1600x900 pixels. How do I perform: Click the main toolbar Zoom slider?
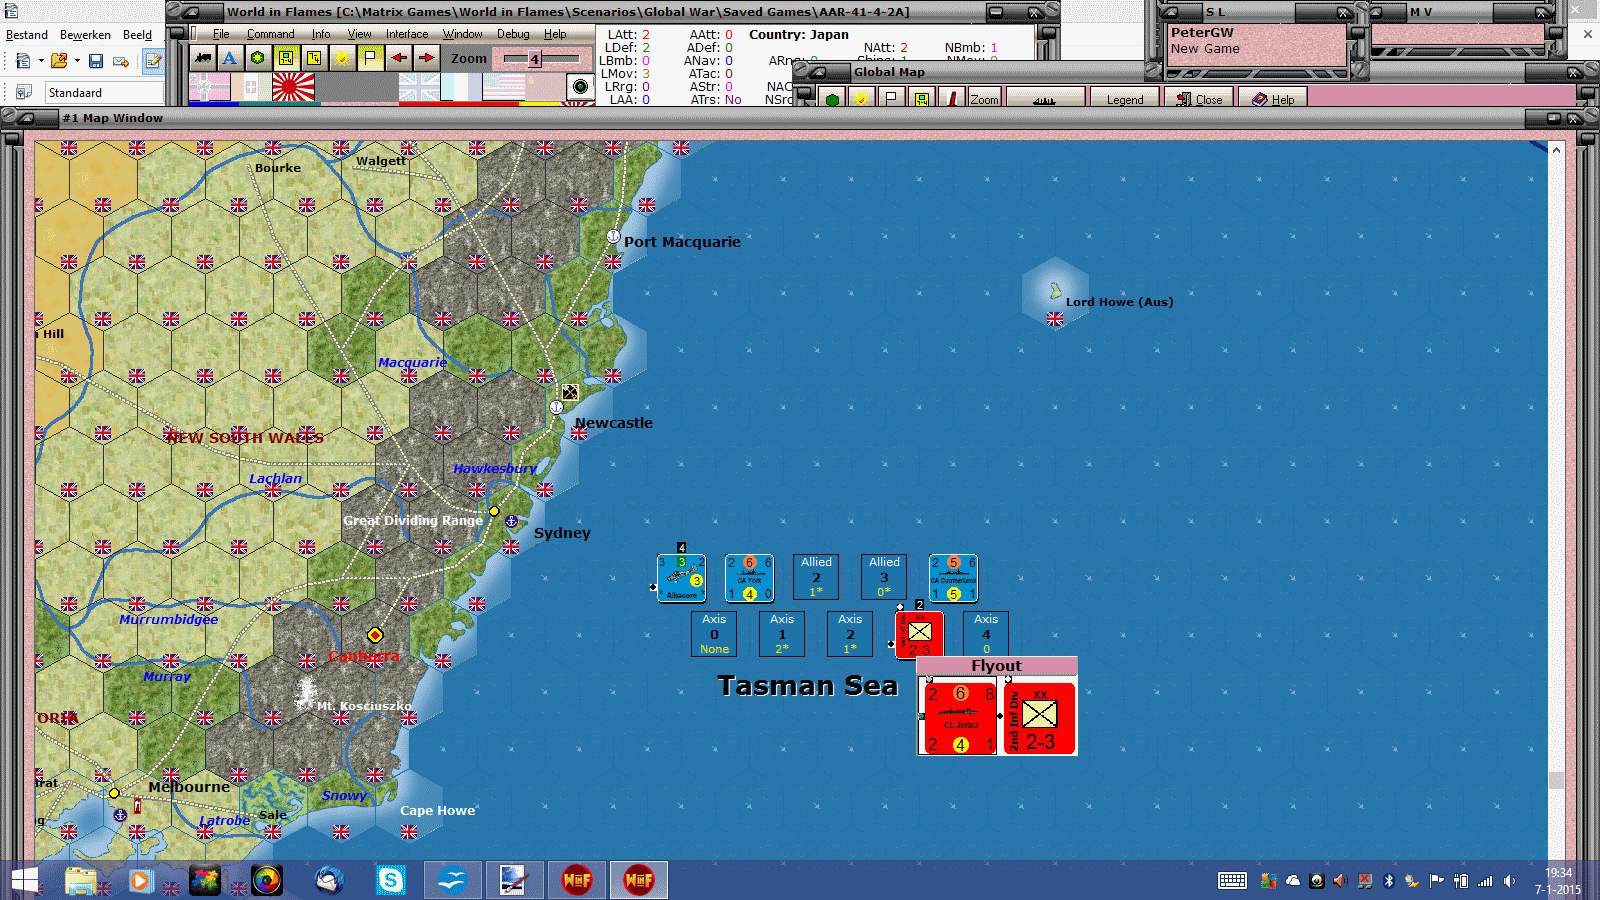(x=541, y=59)
